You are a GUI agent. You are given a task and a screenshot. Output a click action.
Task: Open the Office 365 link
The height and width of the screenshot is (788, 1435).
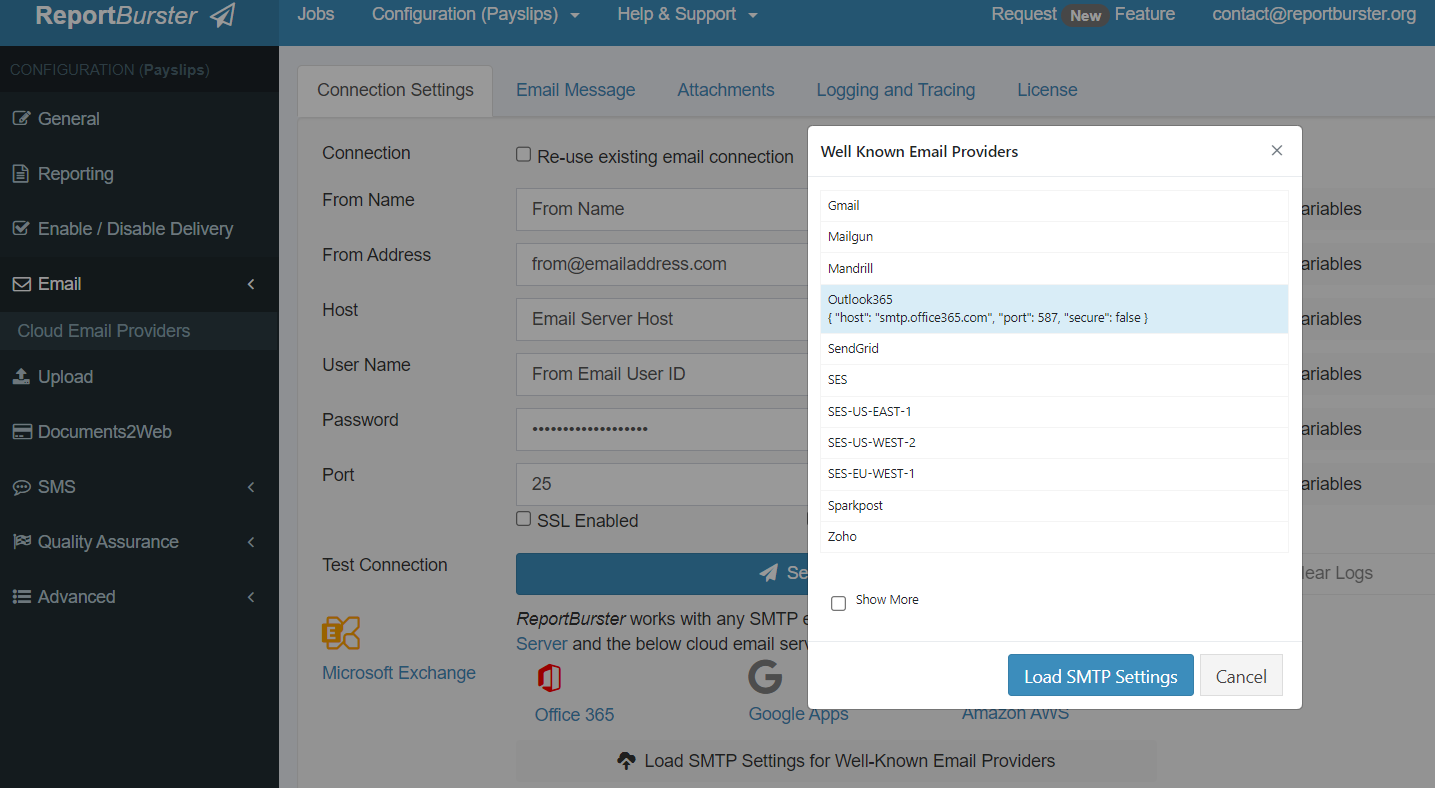574,715
